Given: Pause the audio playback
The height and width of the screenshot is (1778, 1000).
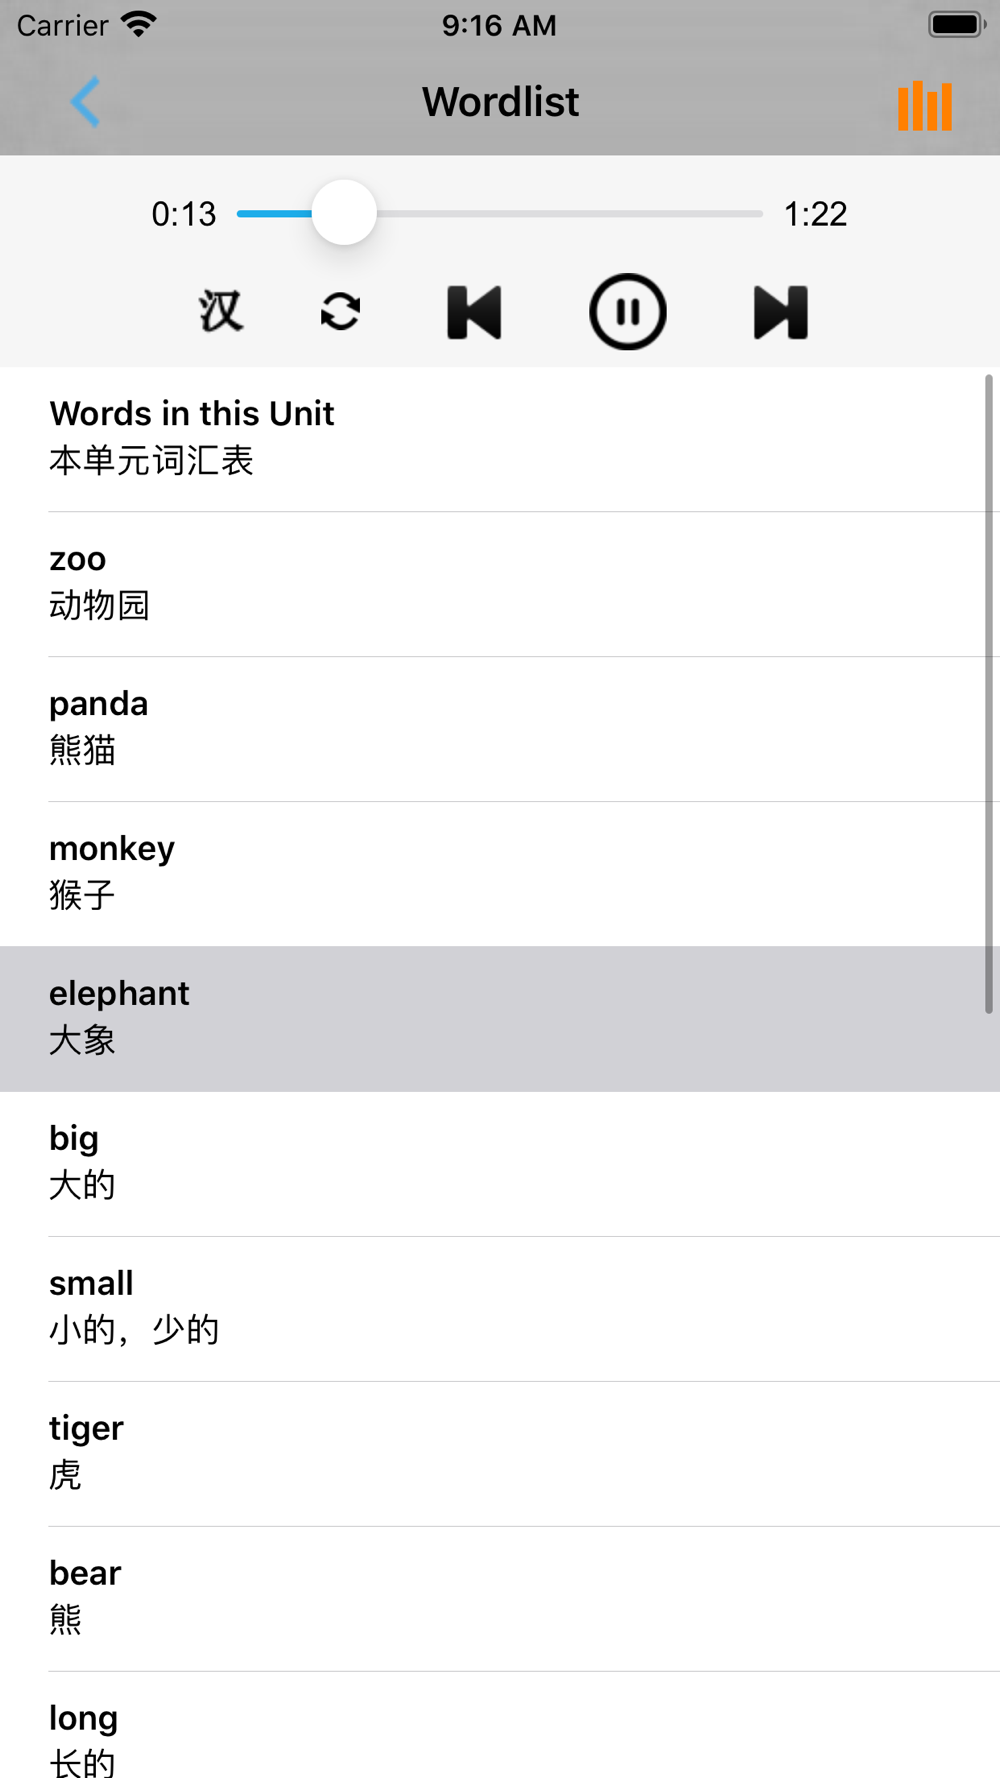Looking at the screenshot, I should (627, 312).
